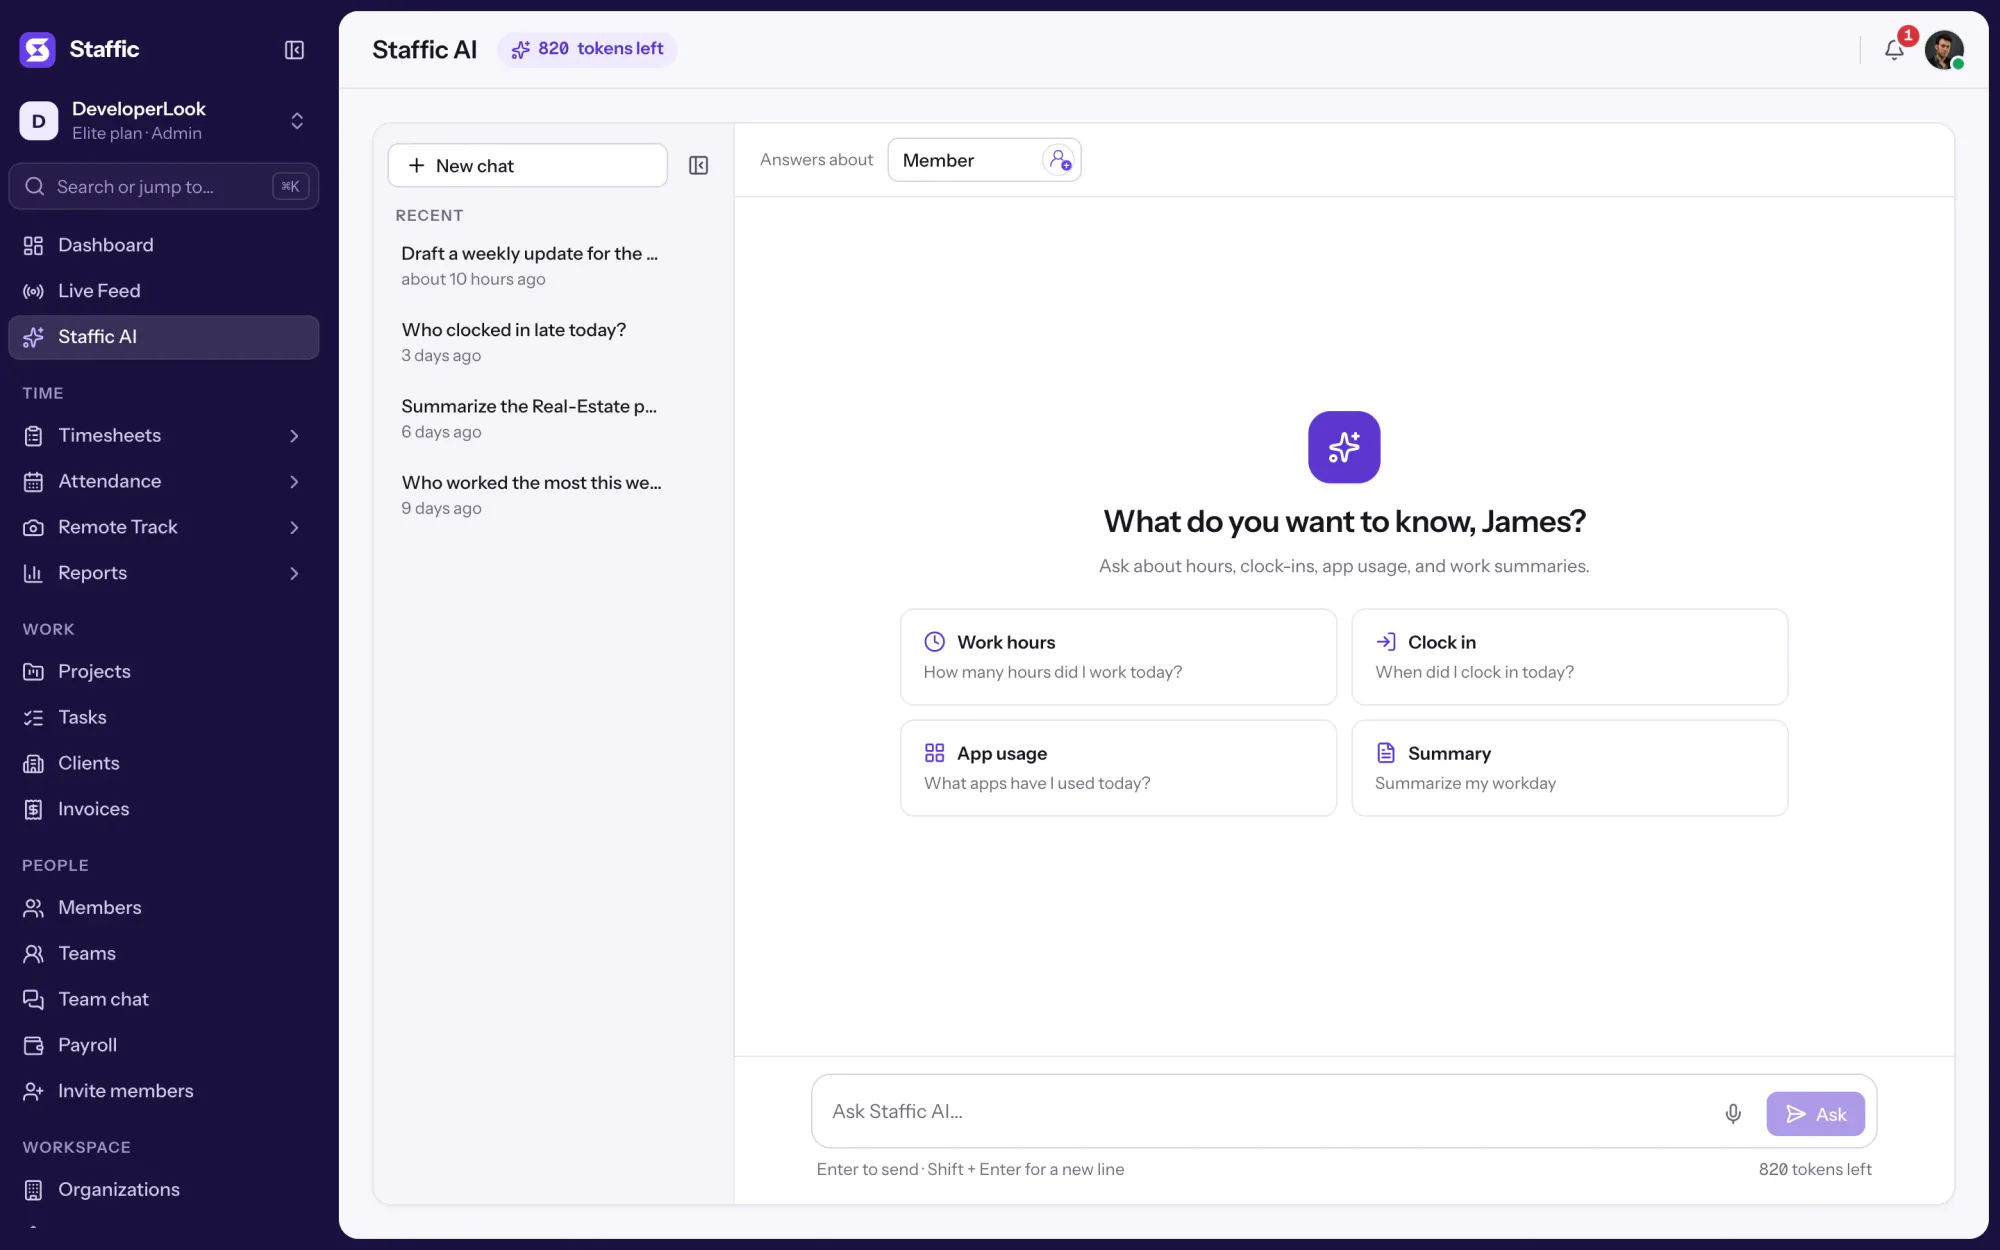Click the ⌘K shortcut badge
2000x1250 pixels.
[x=291, y=186]
